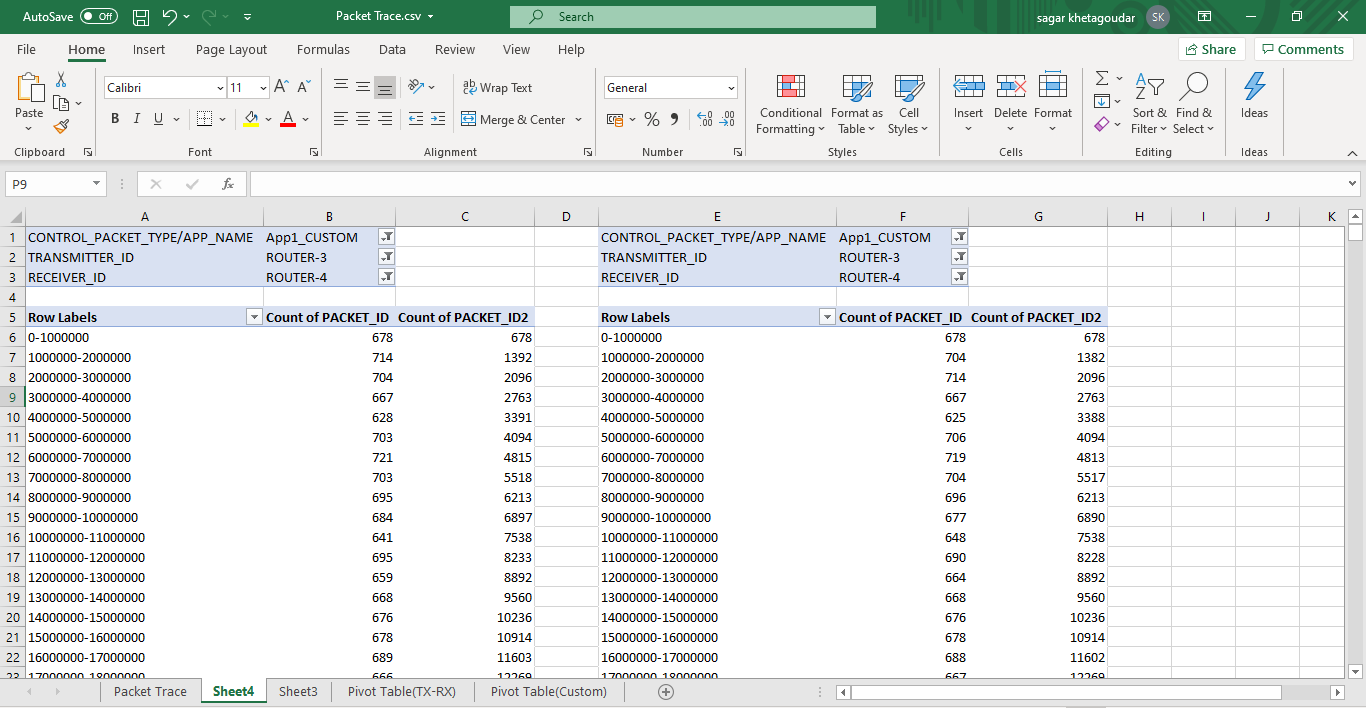Open the font name dropdown showing Calibri
Image resolution: width=1366 pixels, height=708 pixels.
220,88
